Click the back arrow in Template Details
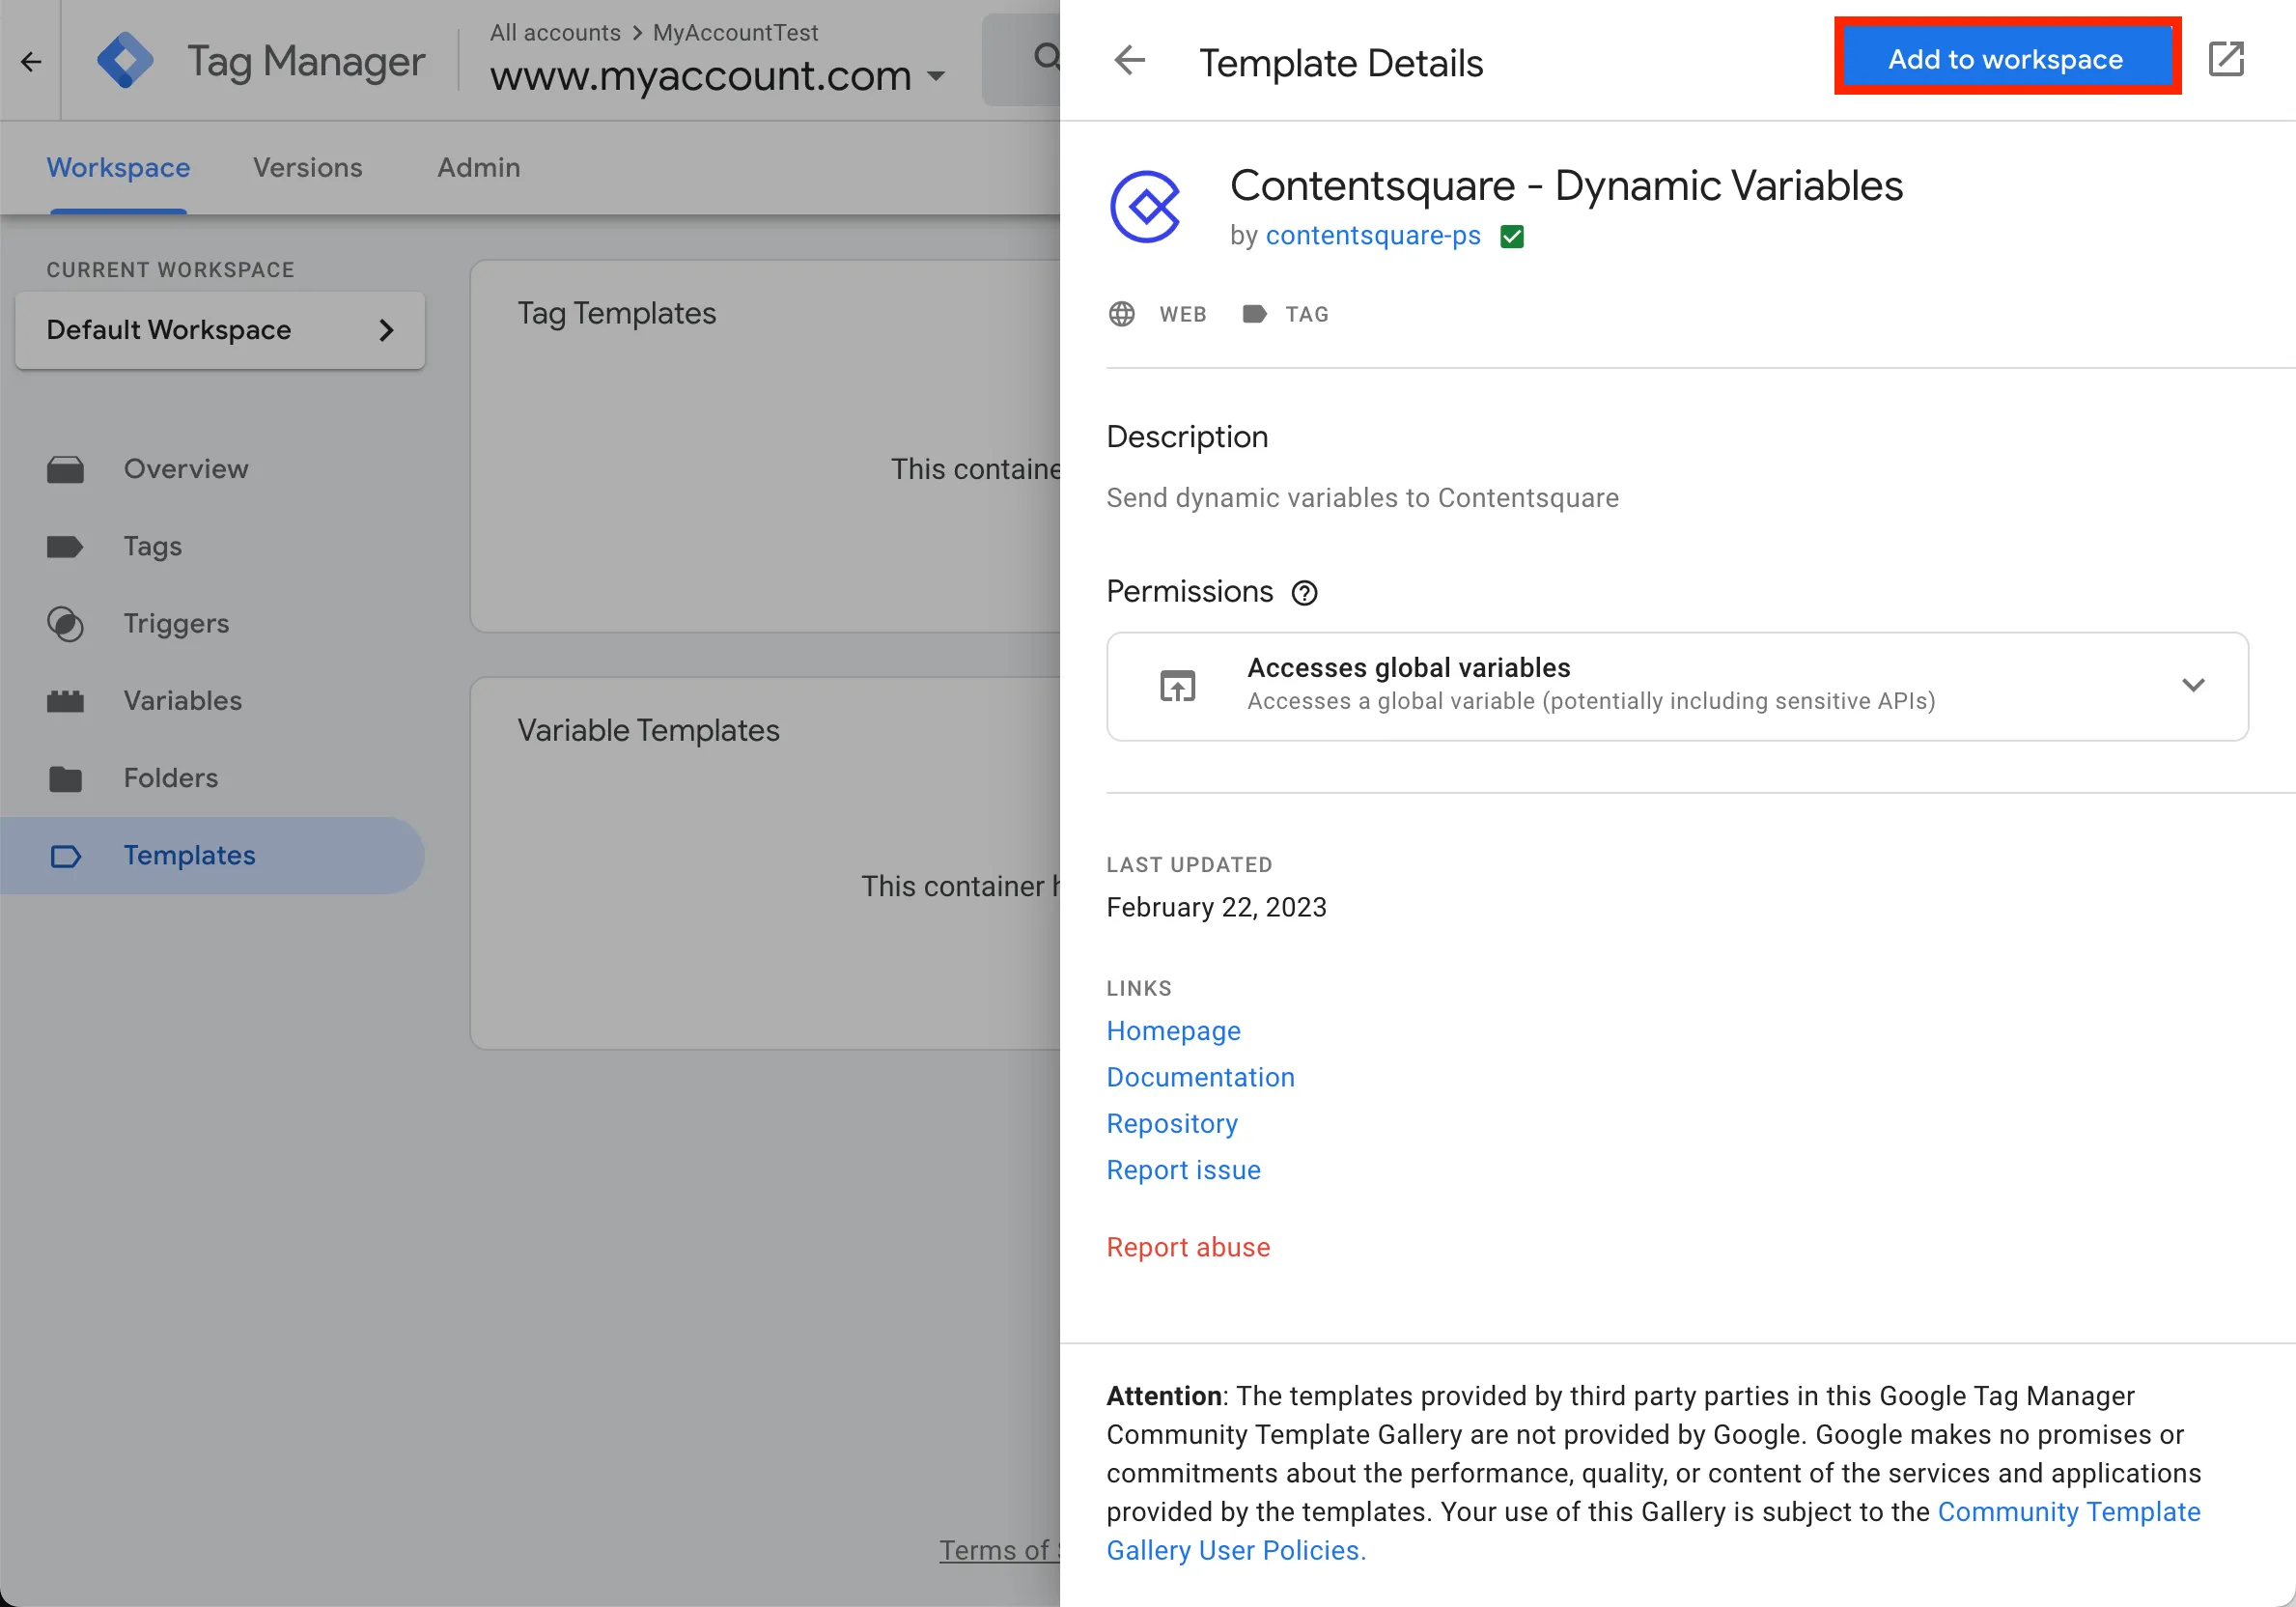Viewport: 2296px width, 1607px height. pos(1129,60)
